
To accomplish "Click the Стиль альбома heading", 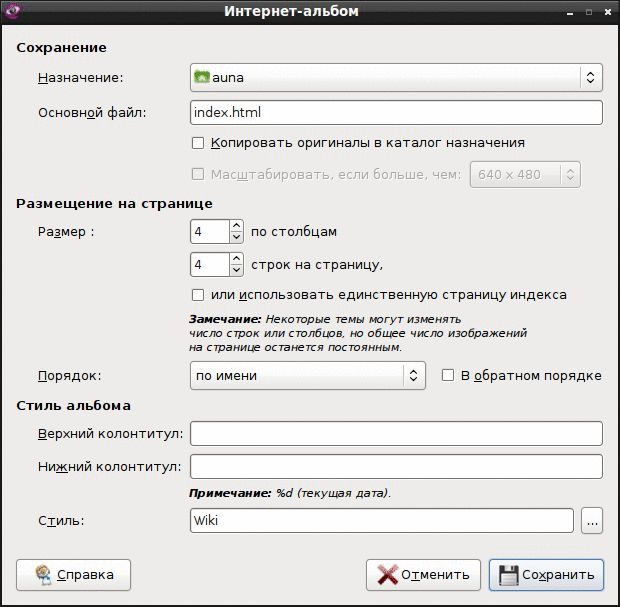I will [x=74, y=406].
